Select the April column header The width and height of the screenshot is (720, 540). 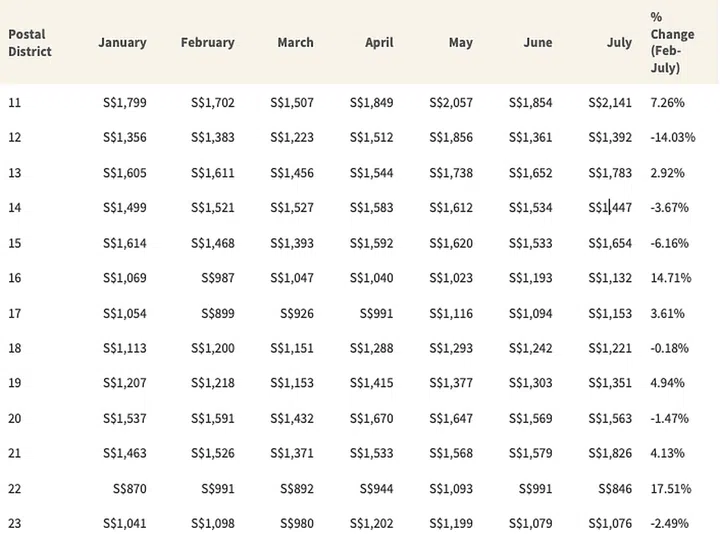(379, 43)
